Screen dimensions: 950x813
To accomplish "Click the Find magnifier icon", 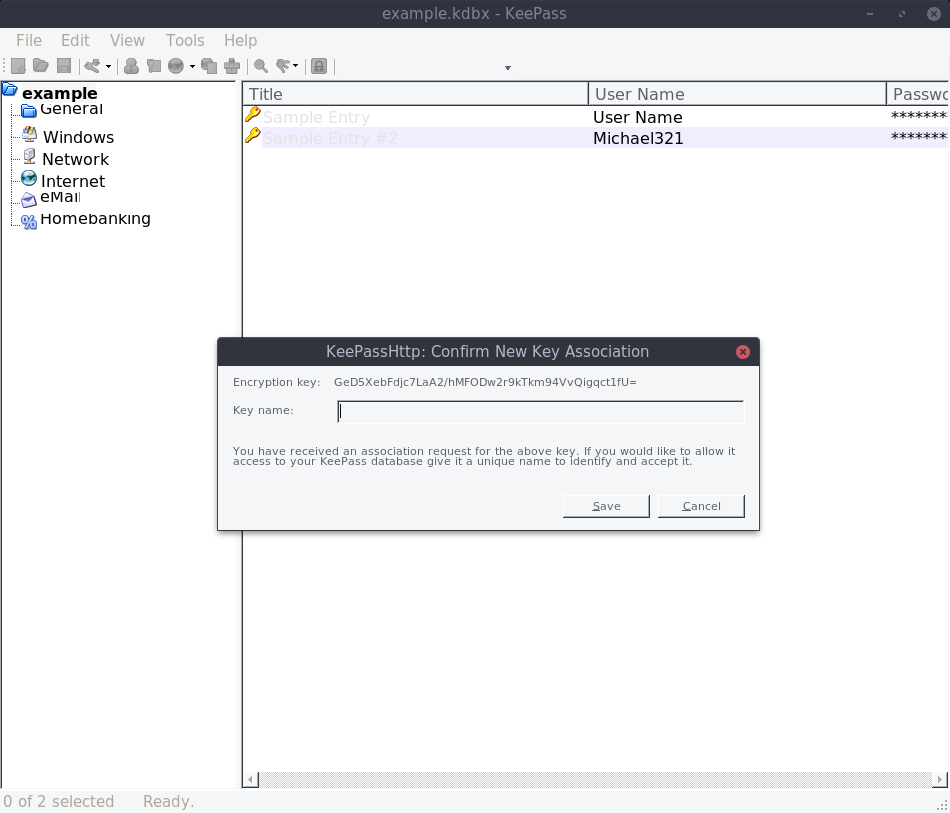I will pos(261,65).
